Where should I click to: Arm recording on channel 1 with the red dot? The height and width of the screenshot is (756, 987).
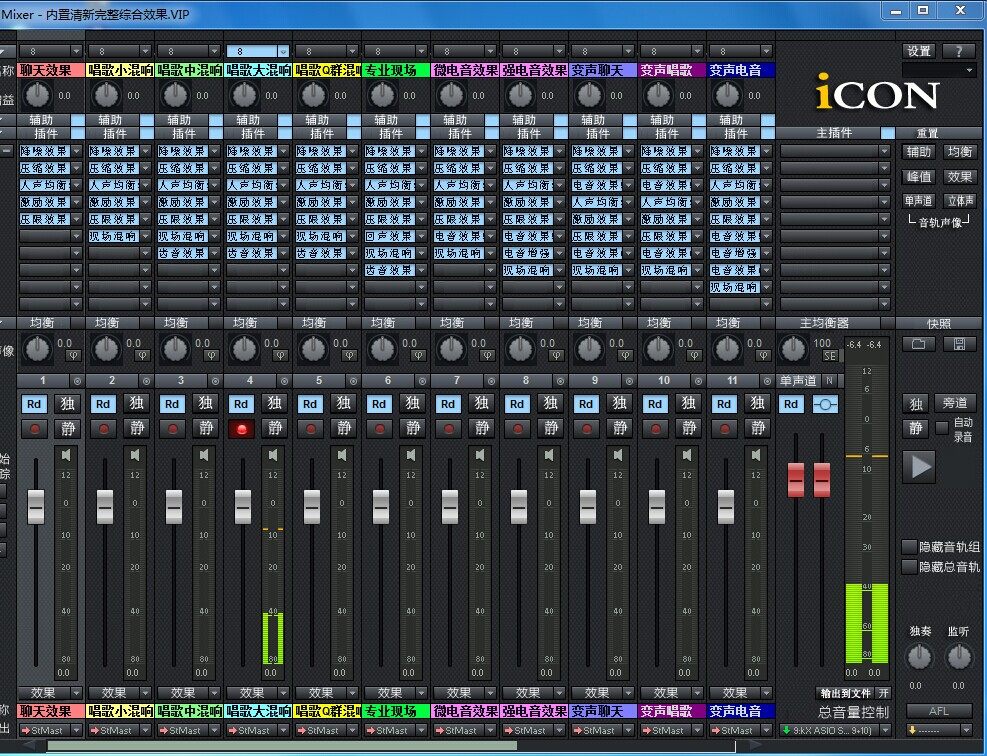pyautogui.click(x=35, y=429)
